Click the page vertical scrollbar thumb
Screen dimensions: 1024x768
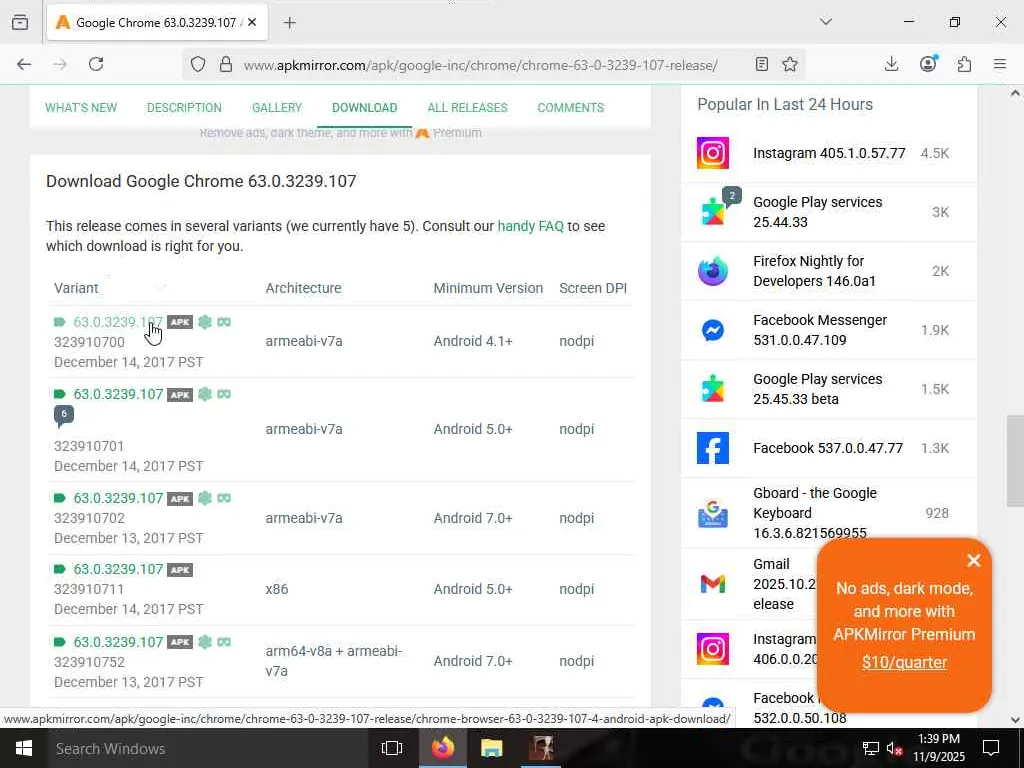click(x=1015, y=460)
